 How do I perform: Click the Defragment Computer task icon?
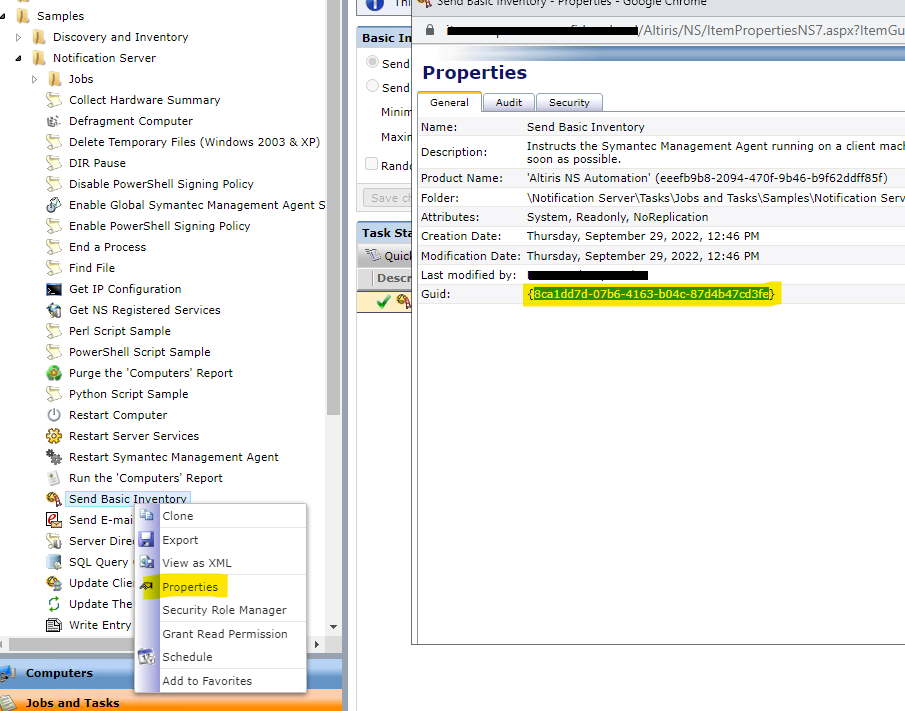tap(54, 121)
